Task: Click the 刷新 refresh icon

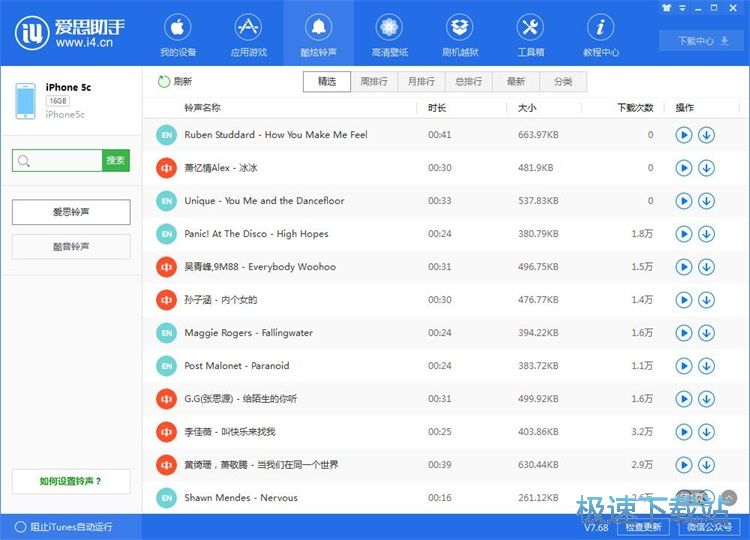Action: pyautogui.click(x=164, y=82)
